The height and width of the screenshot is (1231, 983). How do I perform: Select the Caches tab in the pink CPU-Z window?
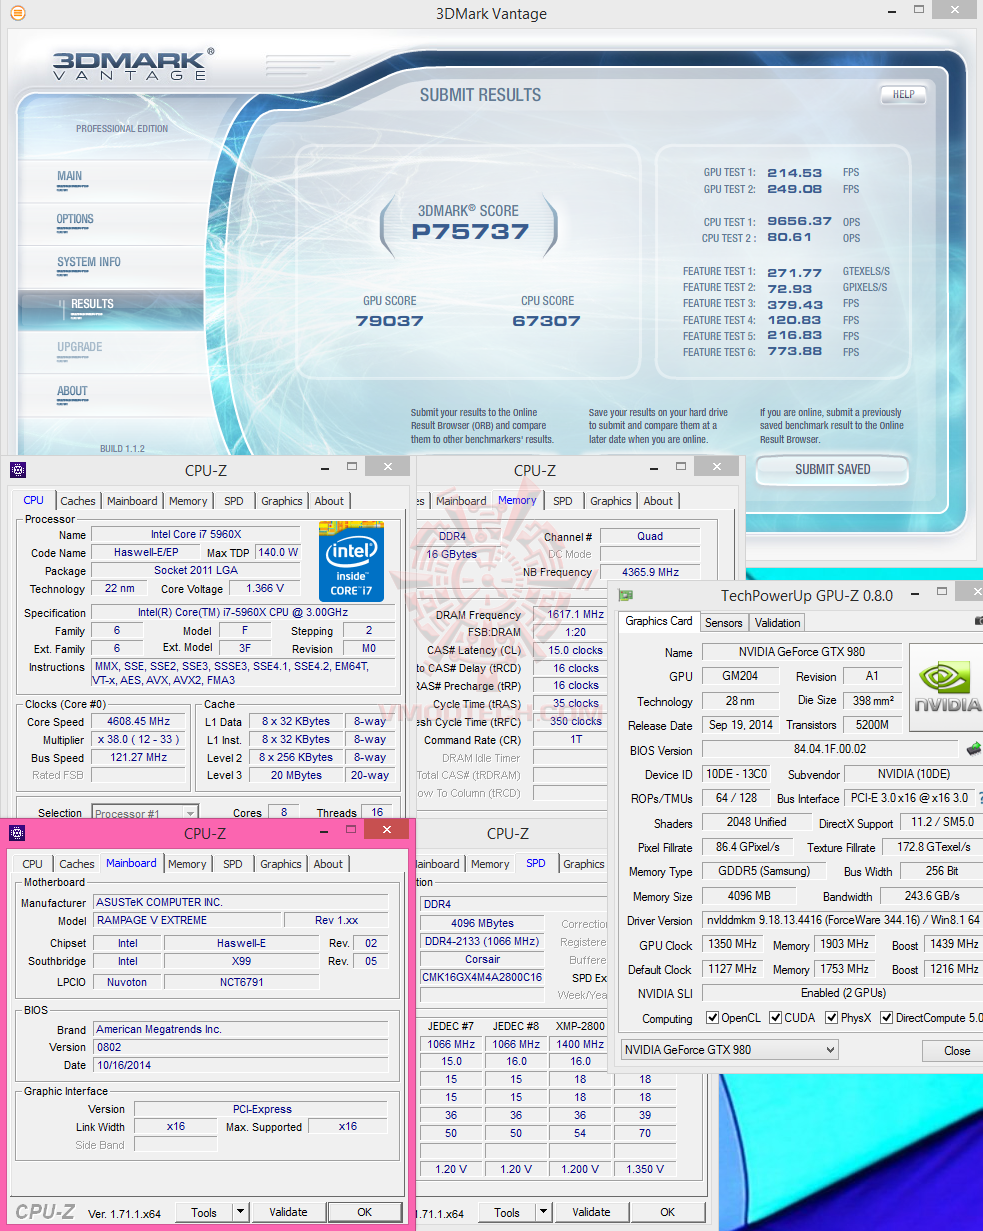[77, 864]
